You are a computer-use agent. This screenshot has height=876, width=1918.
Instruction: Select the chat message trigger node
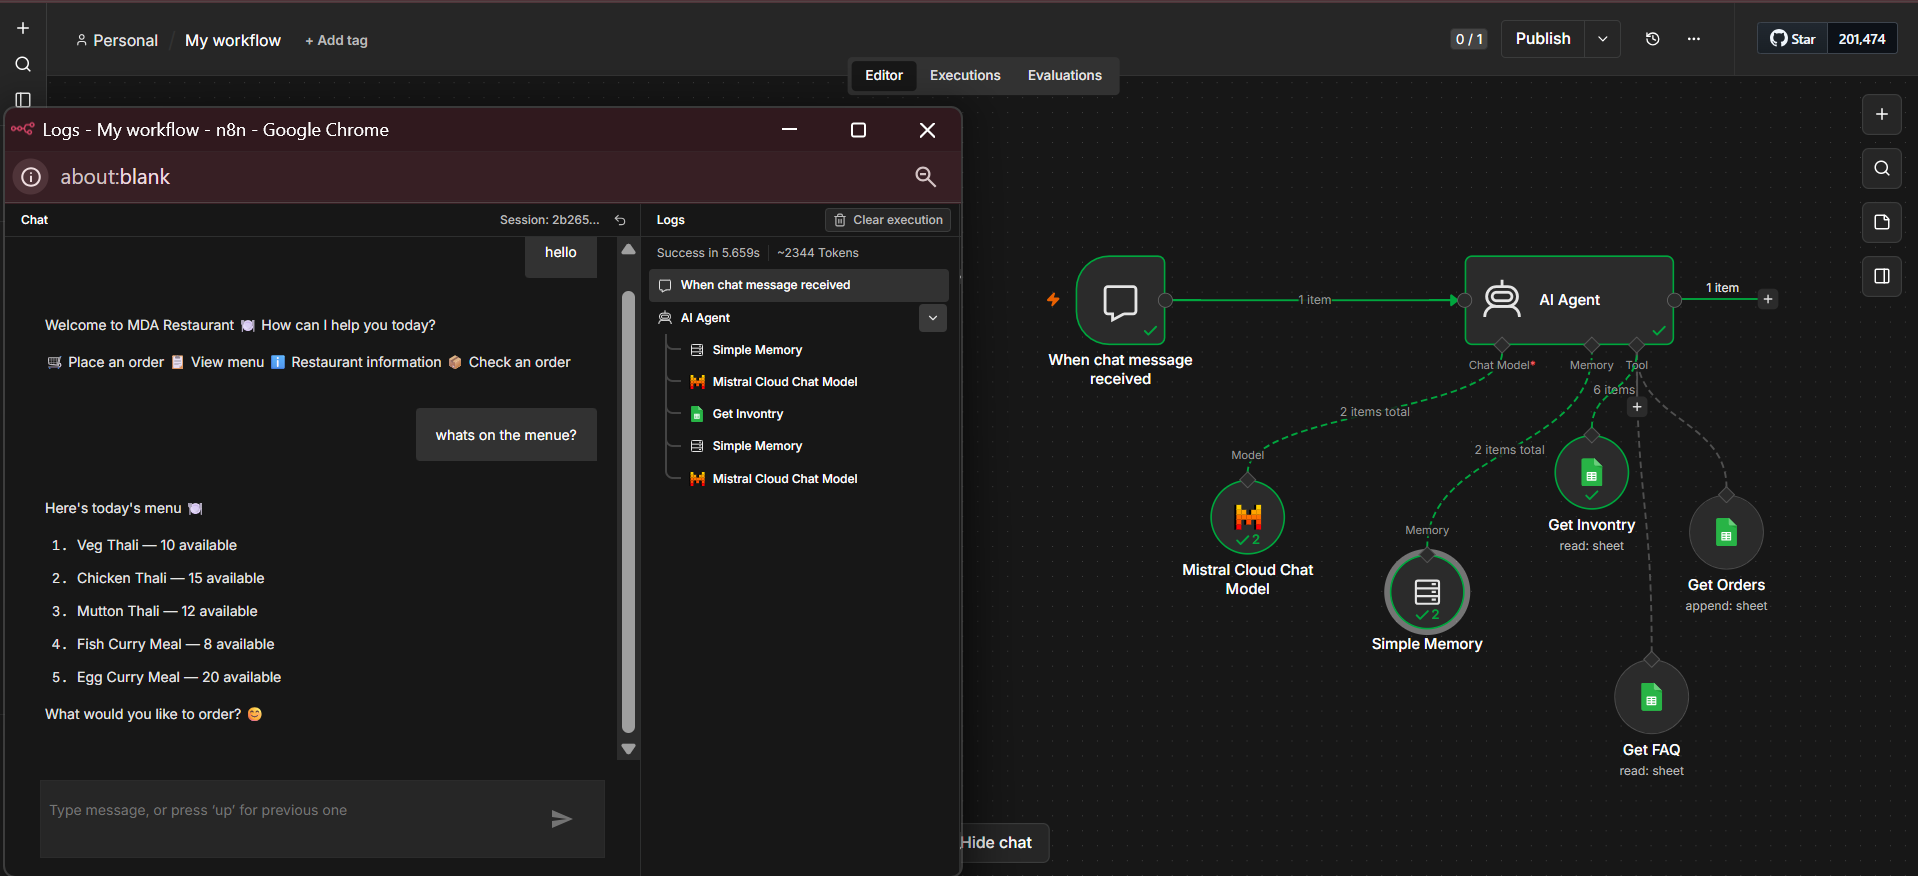click(x=1120, y=300)
